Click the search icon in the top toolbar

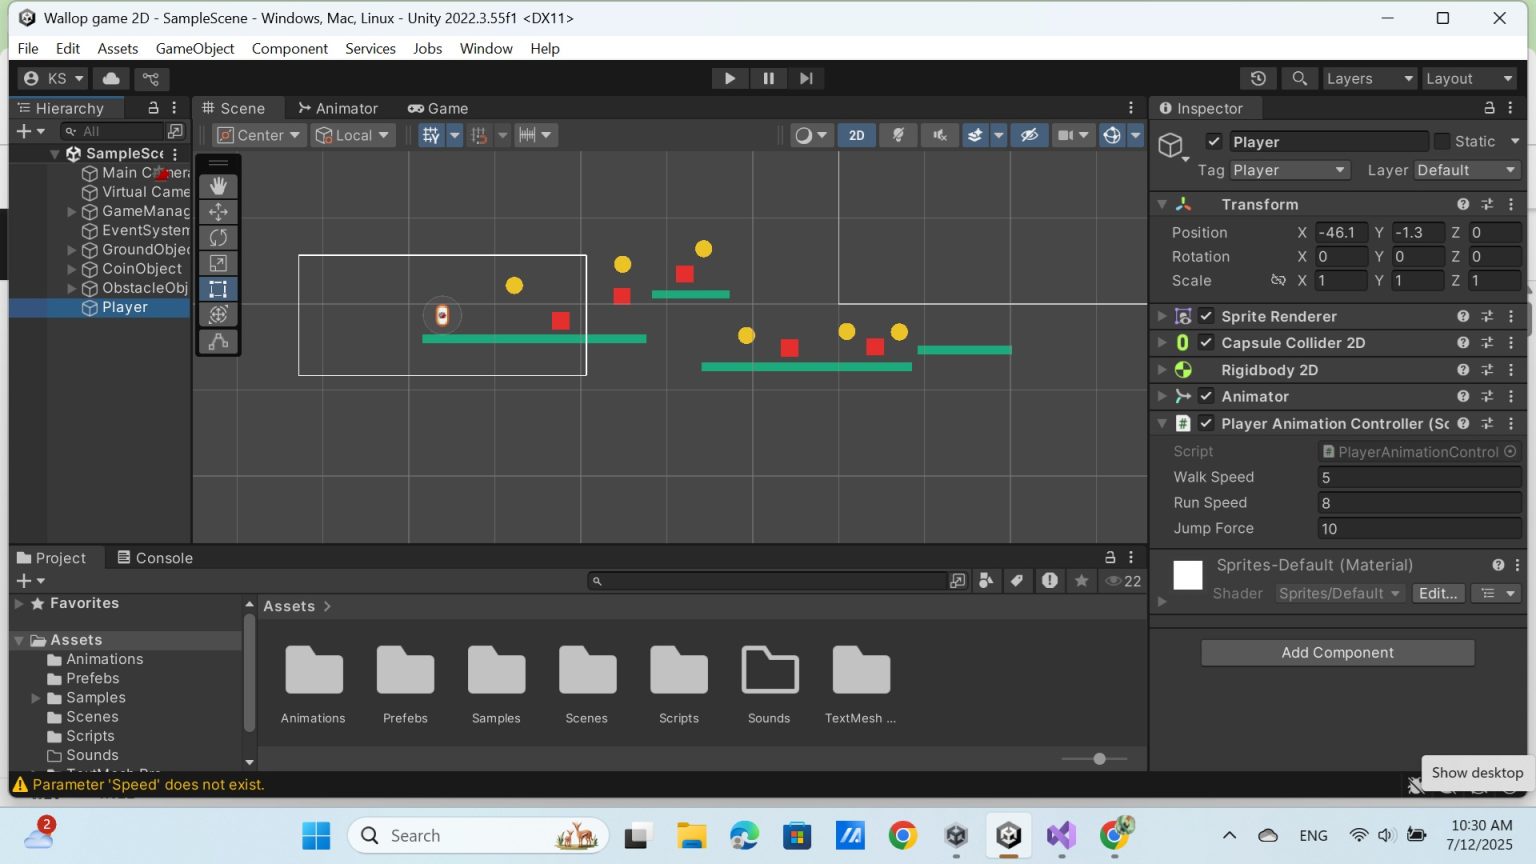1298,78
